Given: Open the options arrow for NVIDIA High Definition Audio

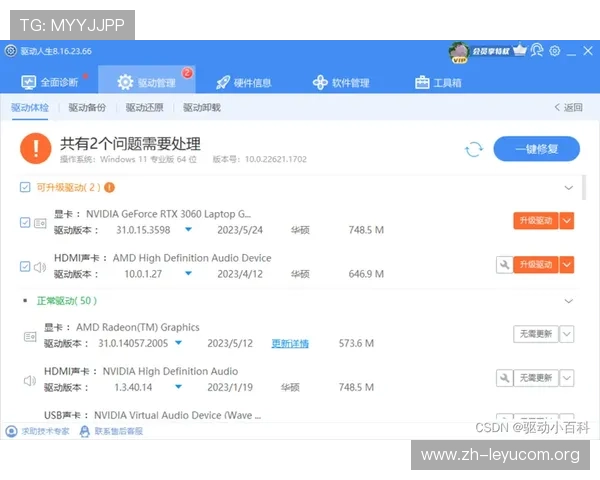Looking at the screenshot, I should coord(567,378).
